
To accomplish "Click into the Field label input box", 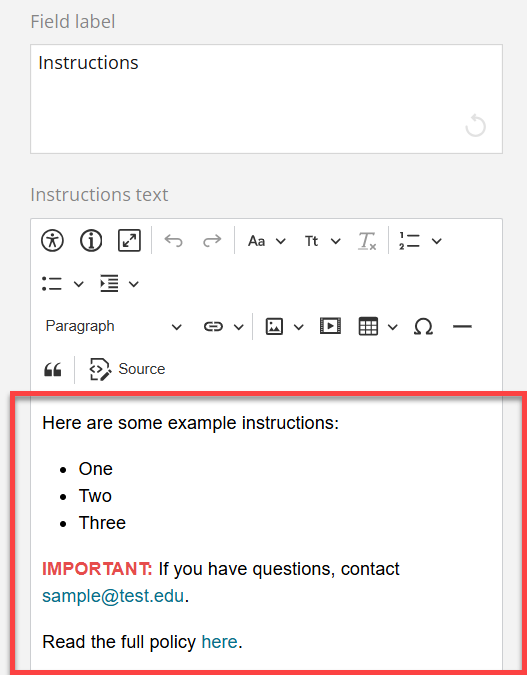I will [266, 99].
